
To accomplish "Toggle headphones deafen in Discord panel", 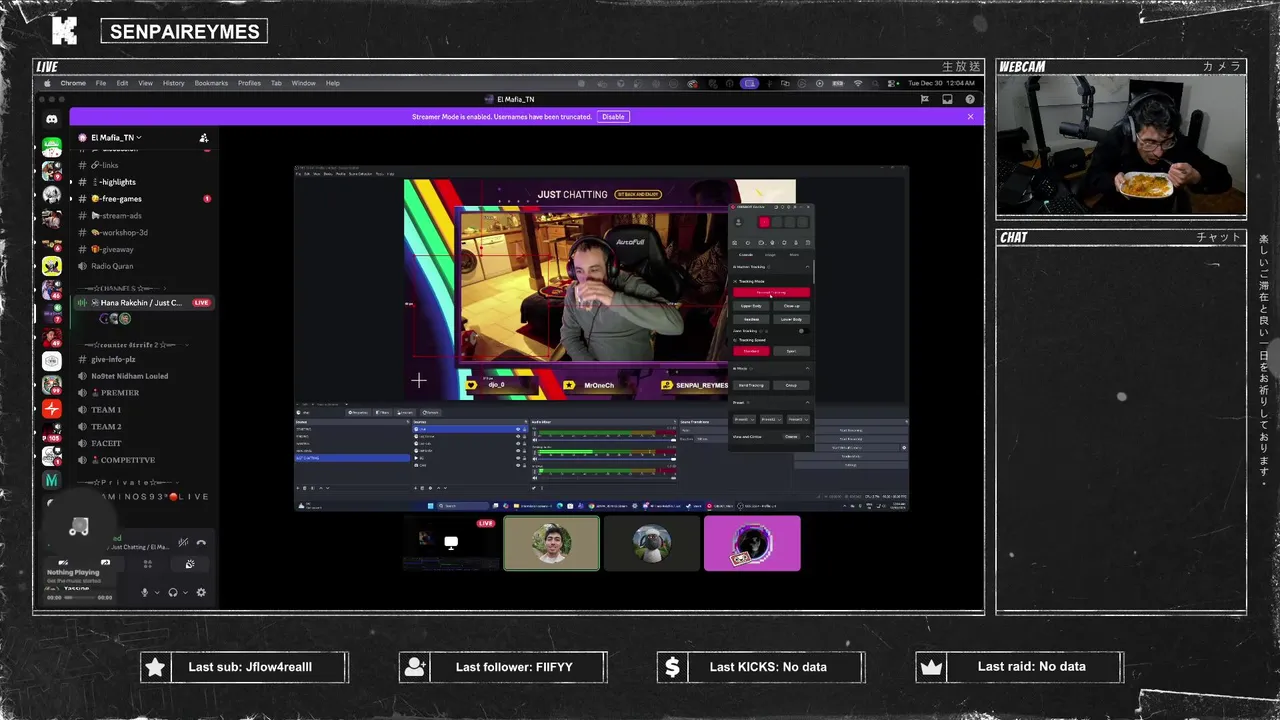I will (173, 592).
